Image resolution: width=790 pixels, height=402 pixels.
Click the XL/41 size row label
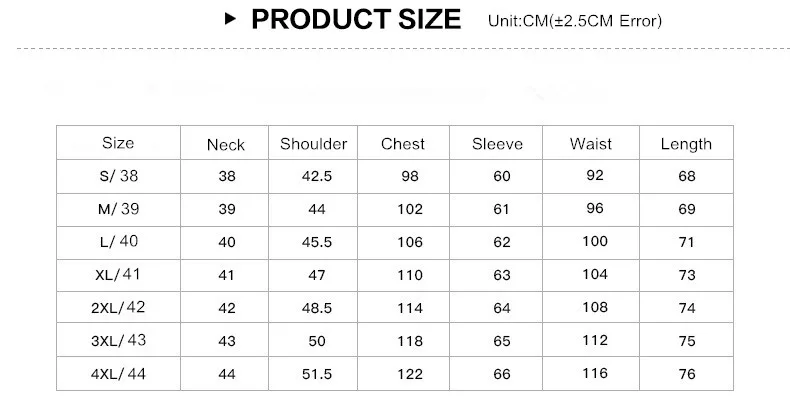[118, 275]
